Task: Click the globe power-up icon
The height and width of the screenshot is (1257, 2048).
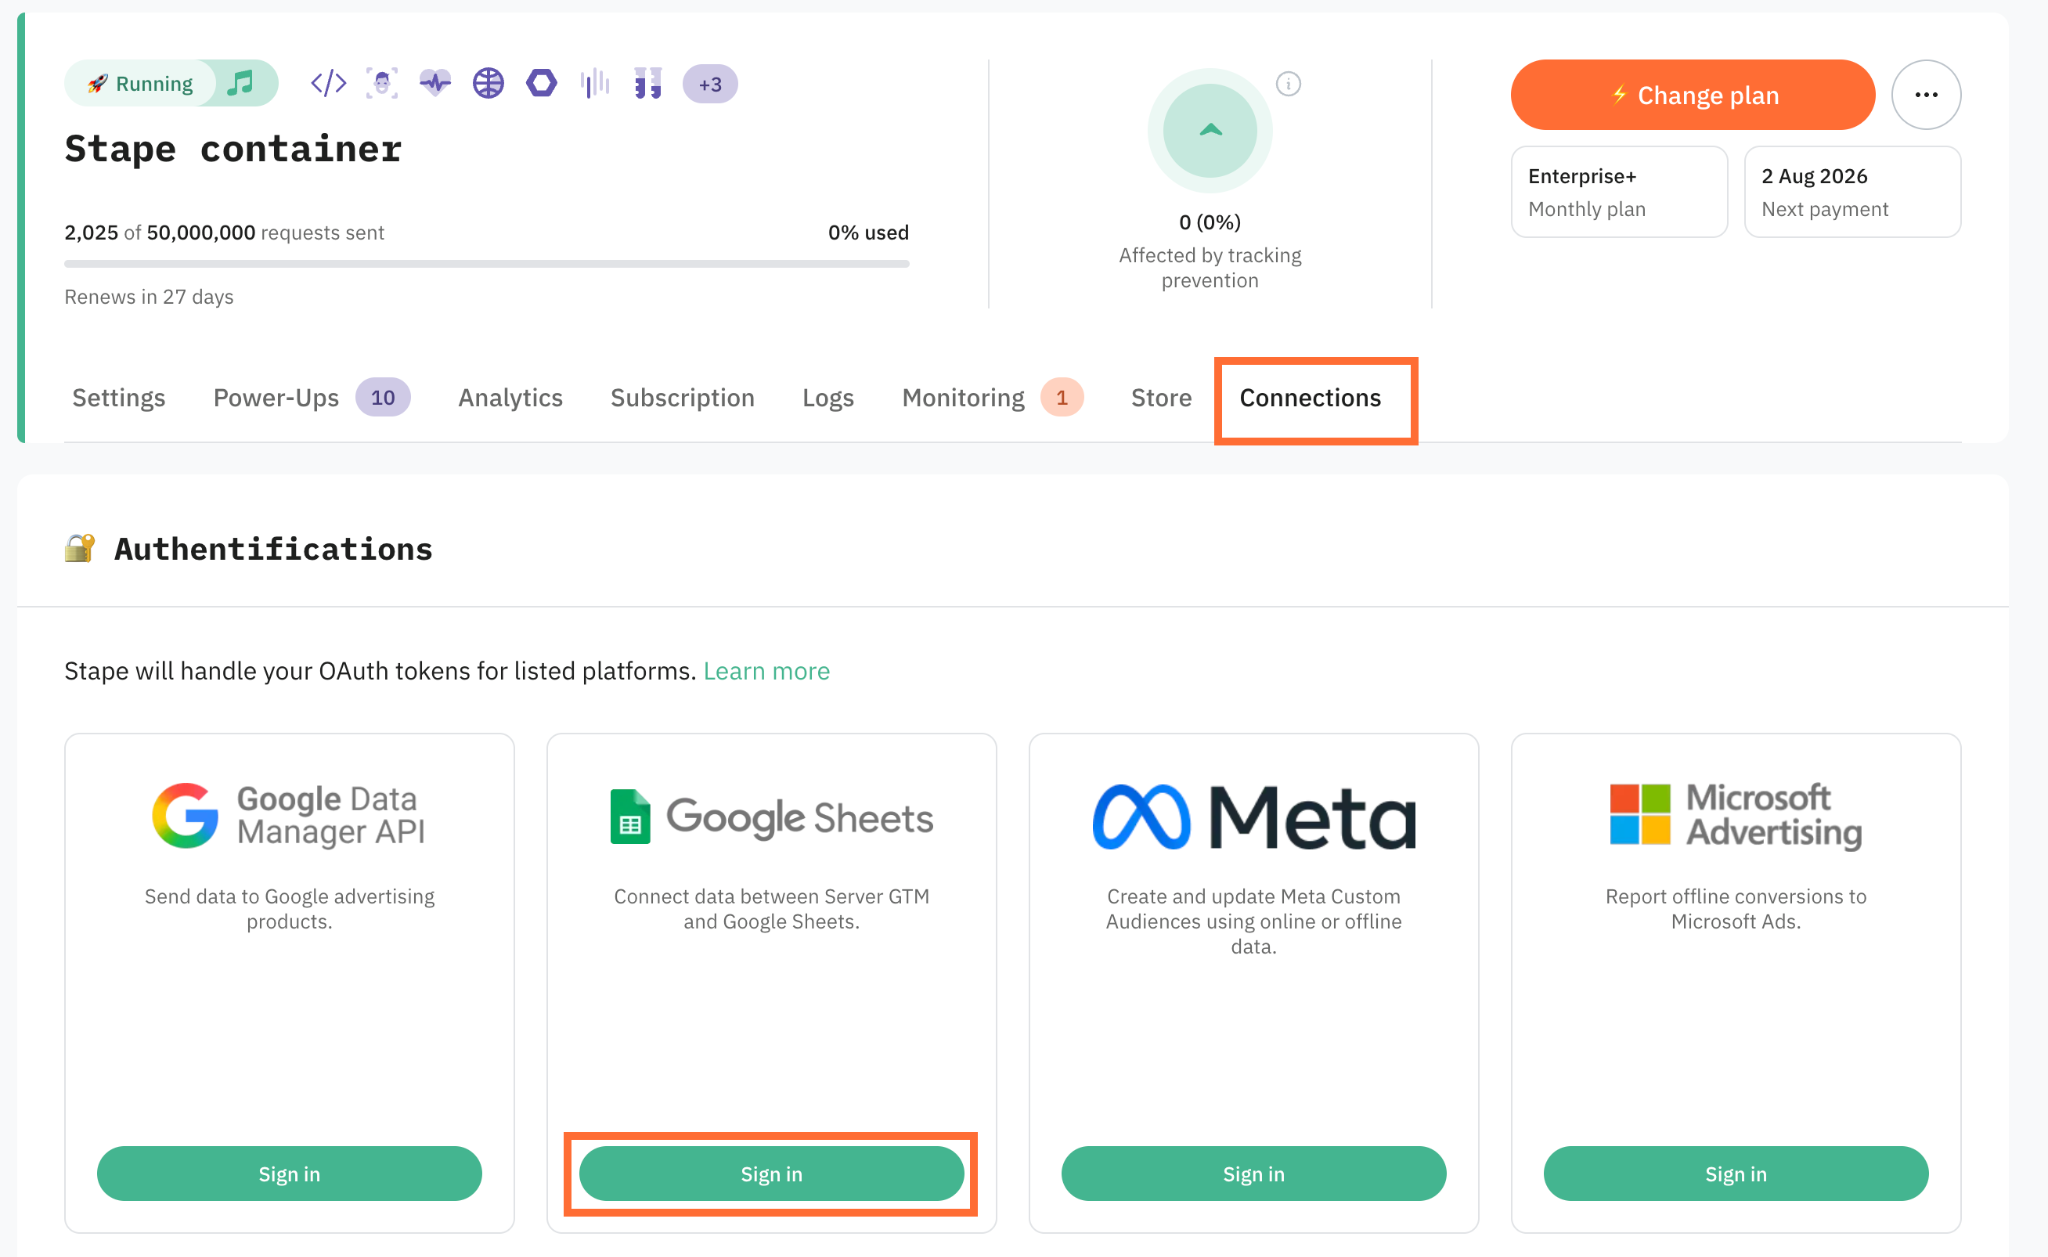Action: pyautogui.click(x=488, y=83)
